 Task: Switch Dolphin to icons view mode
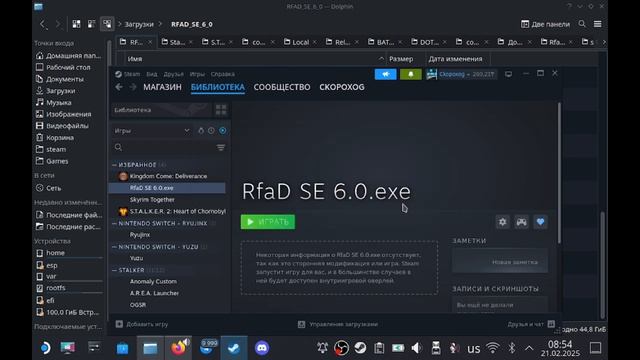pyautogui.click(x=76, y=24)
